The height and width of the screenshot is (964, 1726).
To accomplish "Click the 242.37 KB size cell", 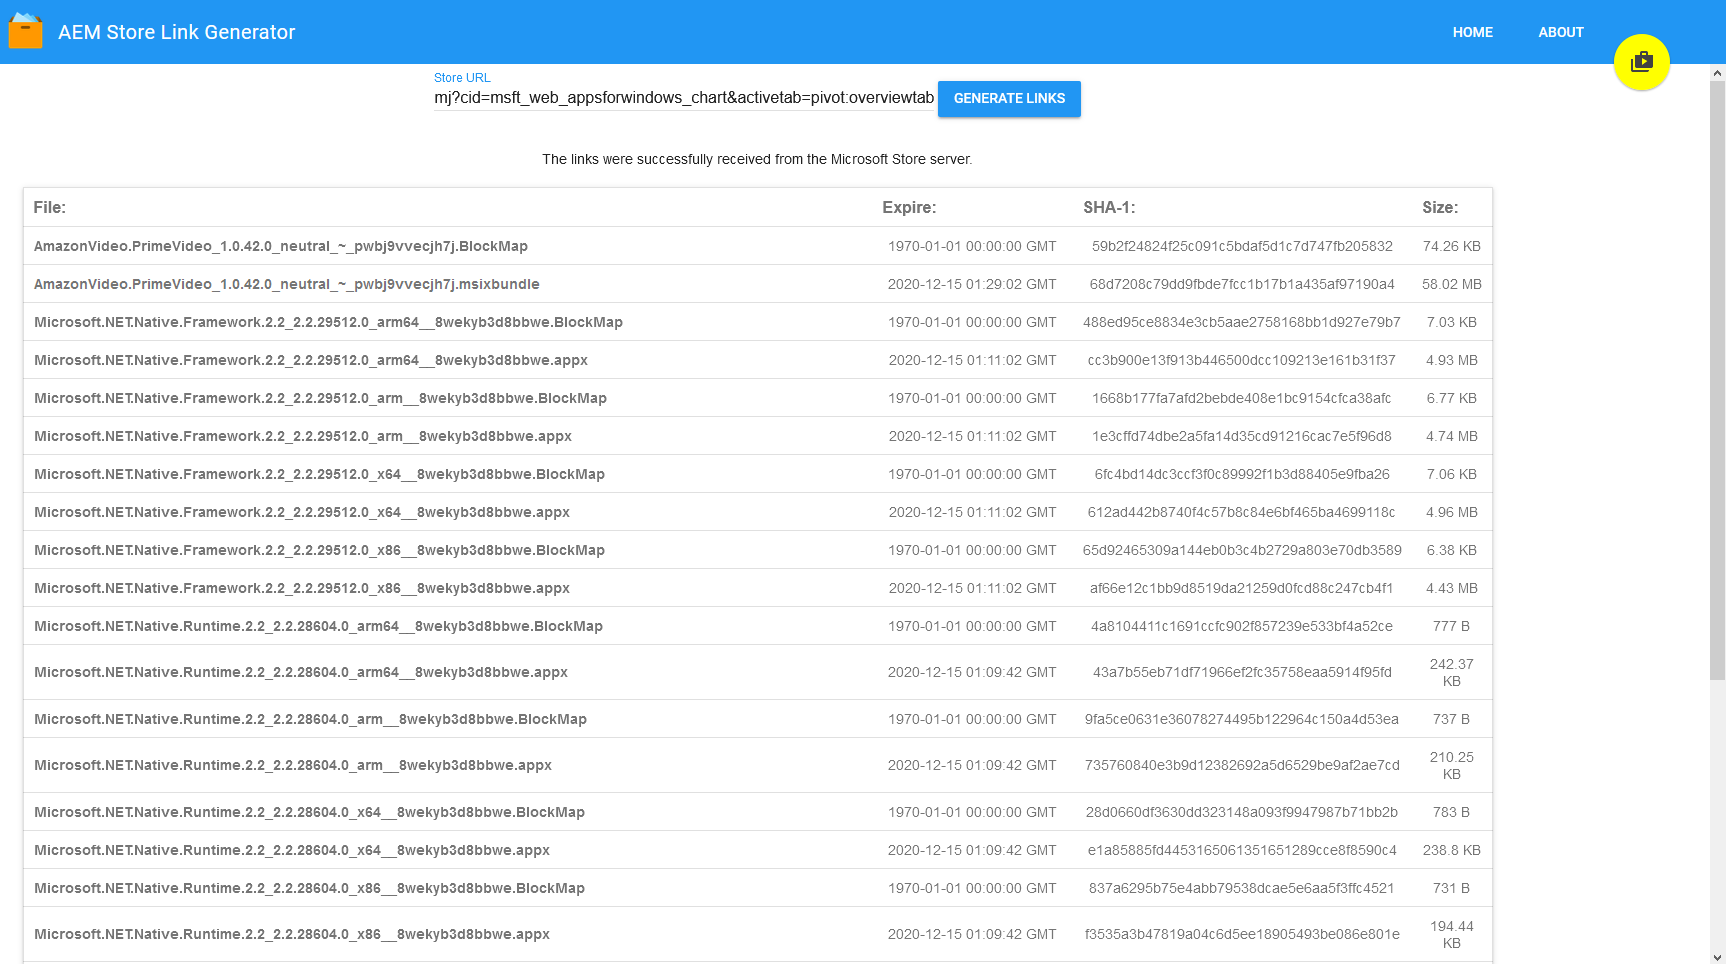I will [x=1452, y=672].
